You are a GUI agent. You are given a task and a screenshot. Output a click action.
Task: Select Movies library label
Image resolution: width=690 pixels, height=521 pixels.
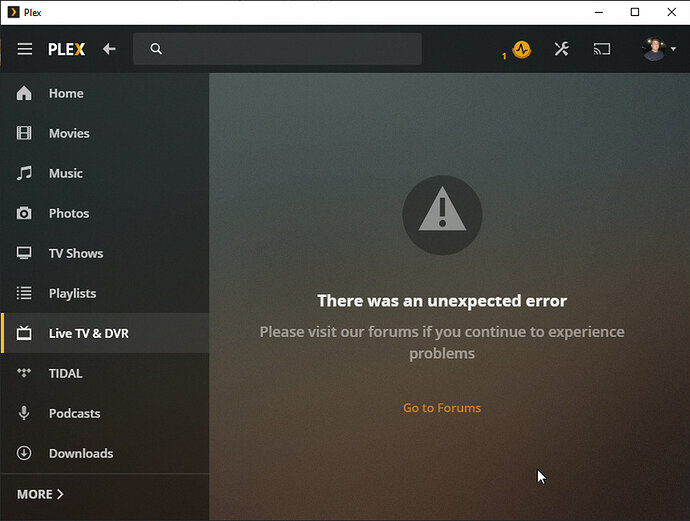pyautogui.click(x=70, y=133)
